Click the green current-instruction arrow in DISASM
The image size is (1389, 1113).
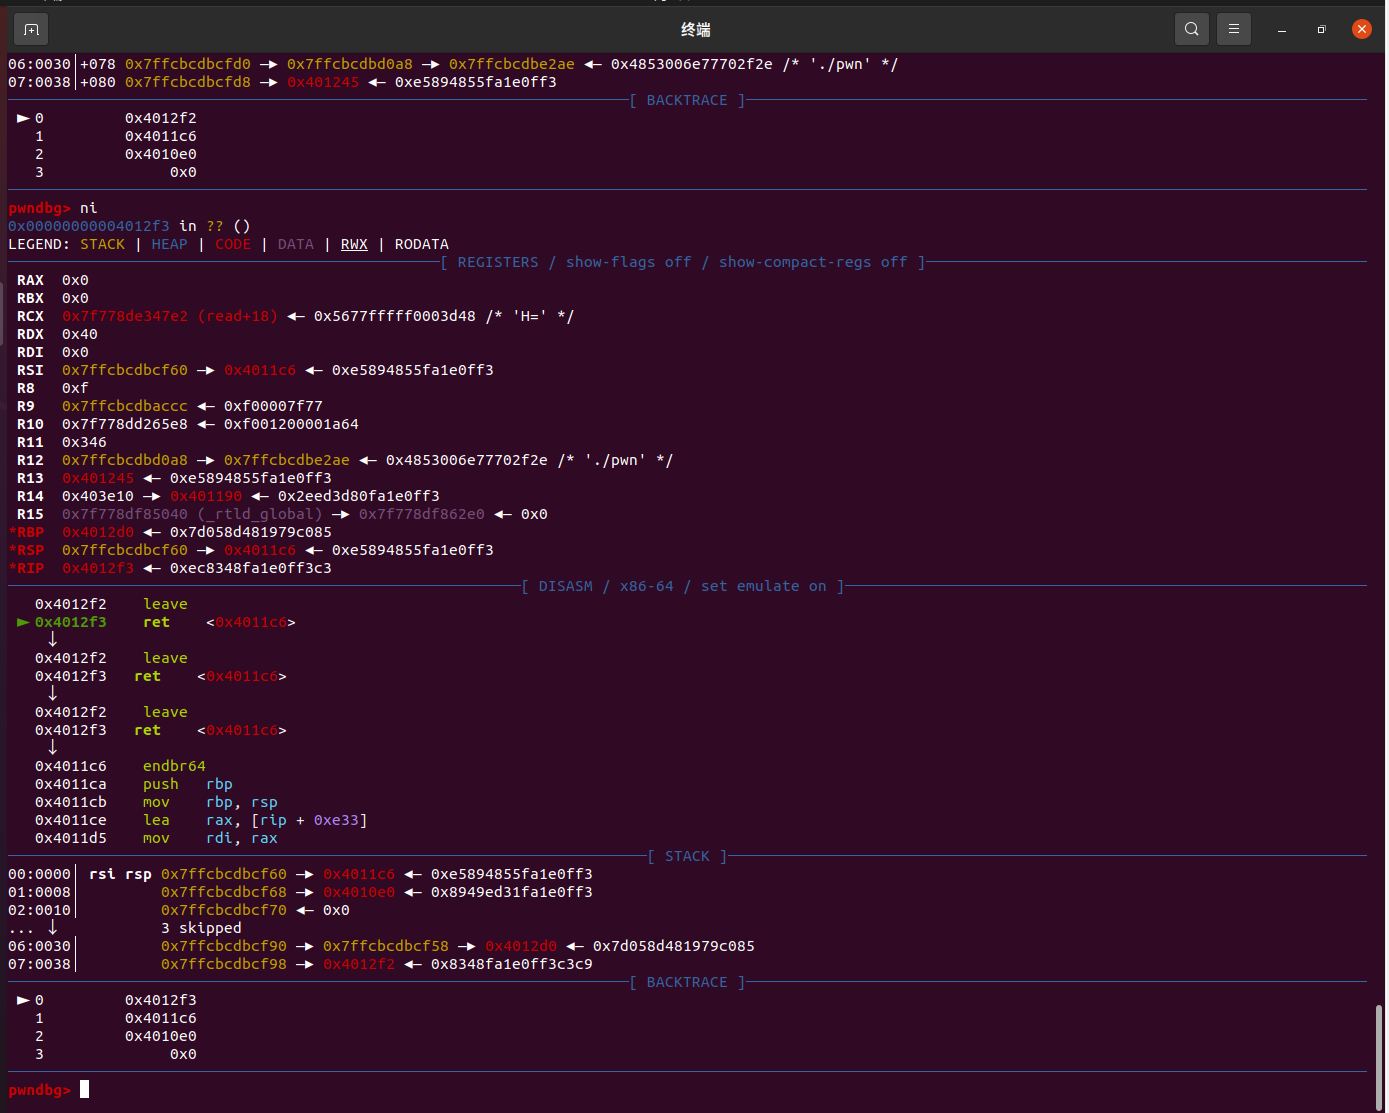[x=23, y=622]
